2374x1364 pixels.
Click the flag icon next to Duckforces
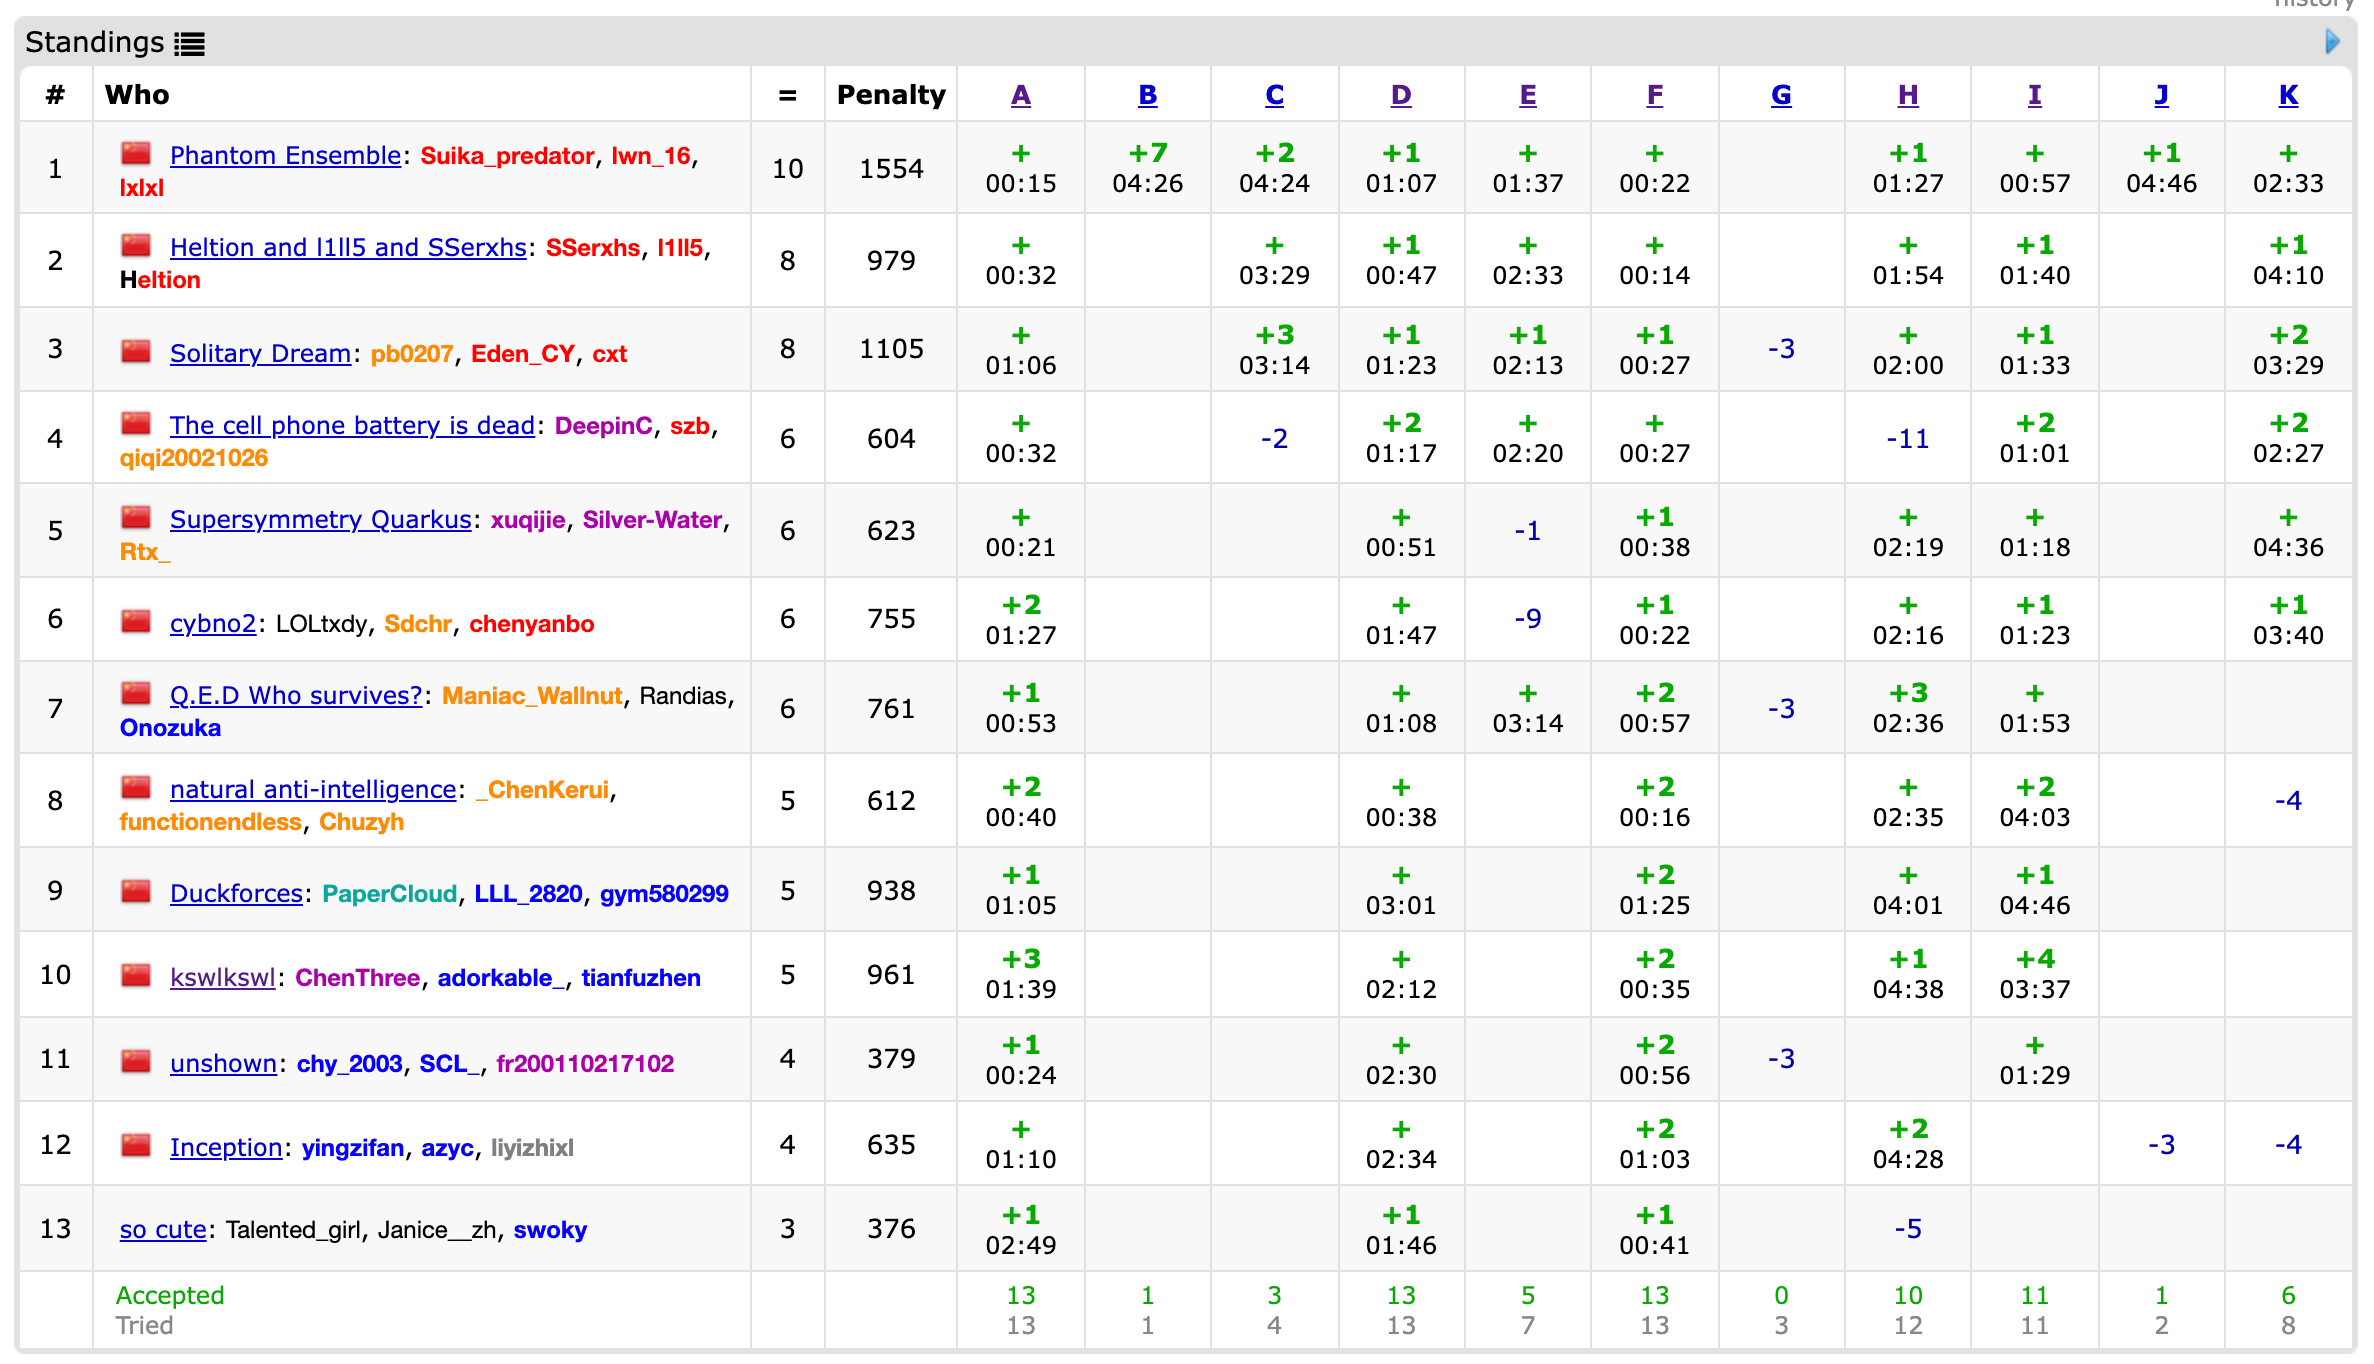coord(136,891)
